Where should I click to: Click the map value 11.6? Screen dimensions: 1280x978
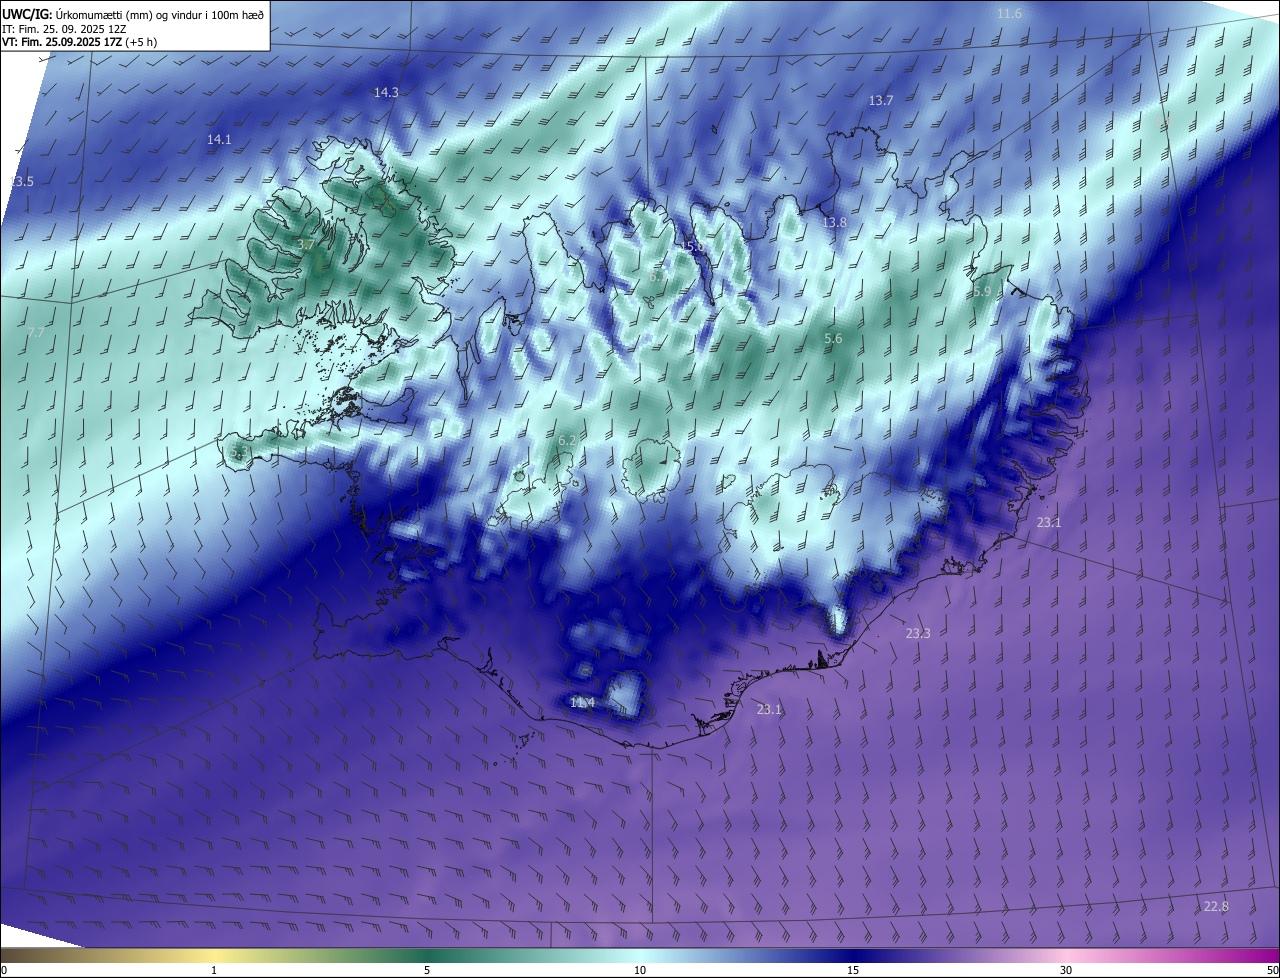[x=1010, y=13]
